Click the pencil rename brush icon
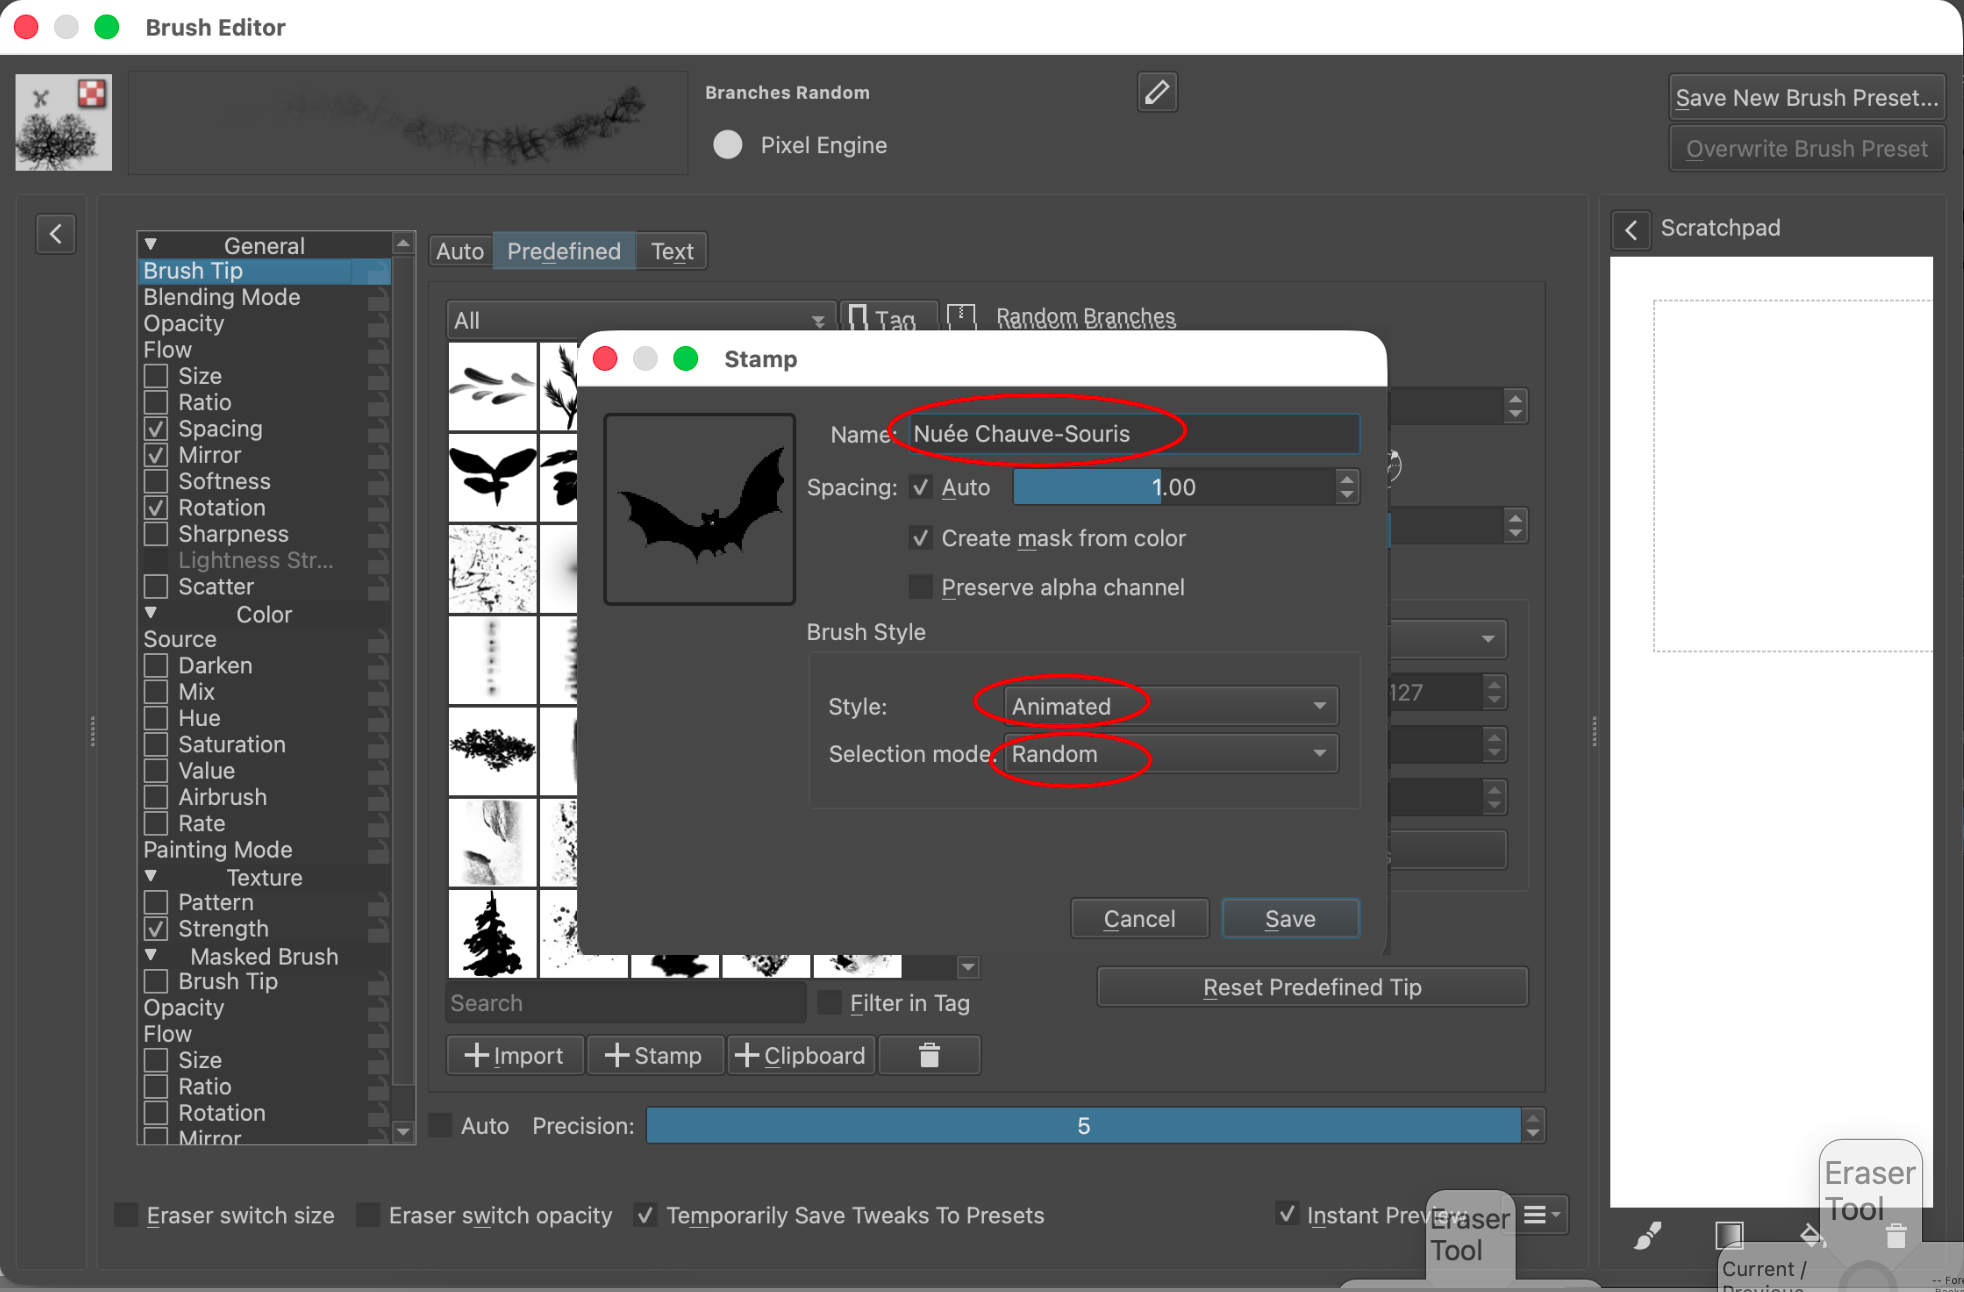The height and width of the screenshot is (1292, 1964). (1157, 92)
